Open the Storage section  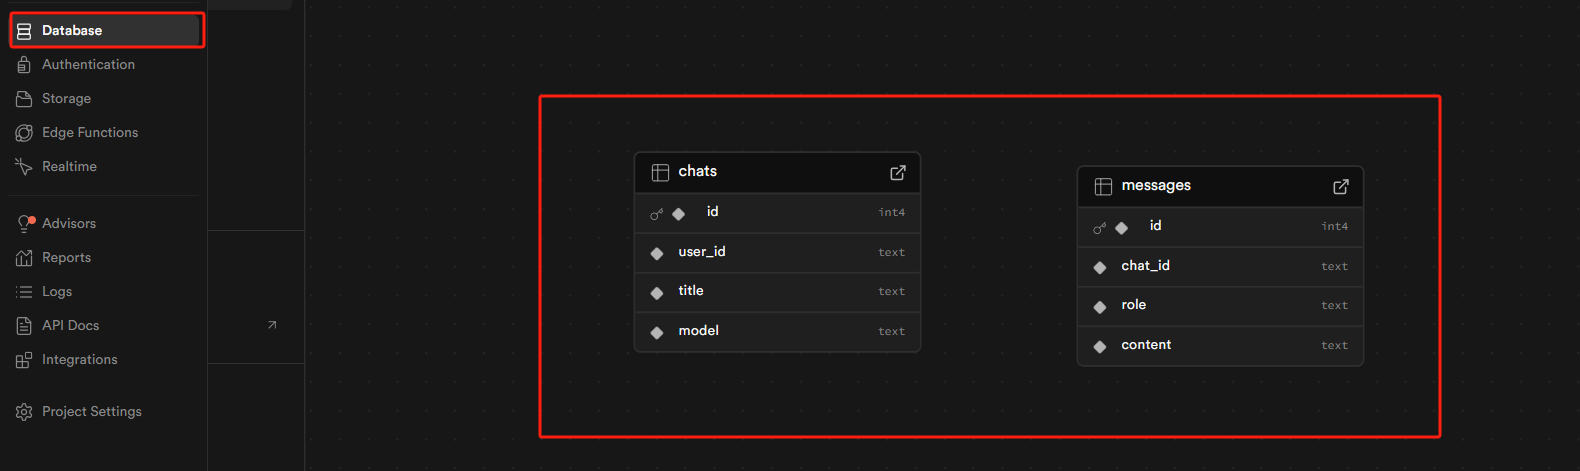[66, 99]
